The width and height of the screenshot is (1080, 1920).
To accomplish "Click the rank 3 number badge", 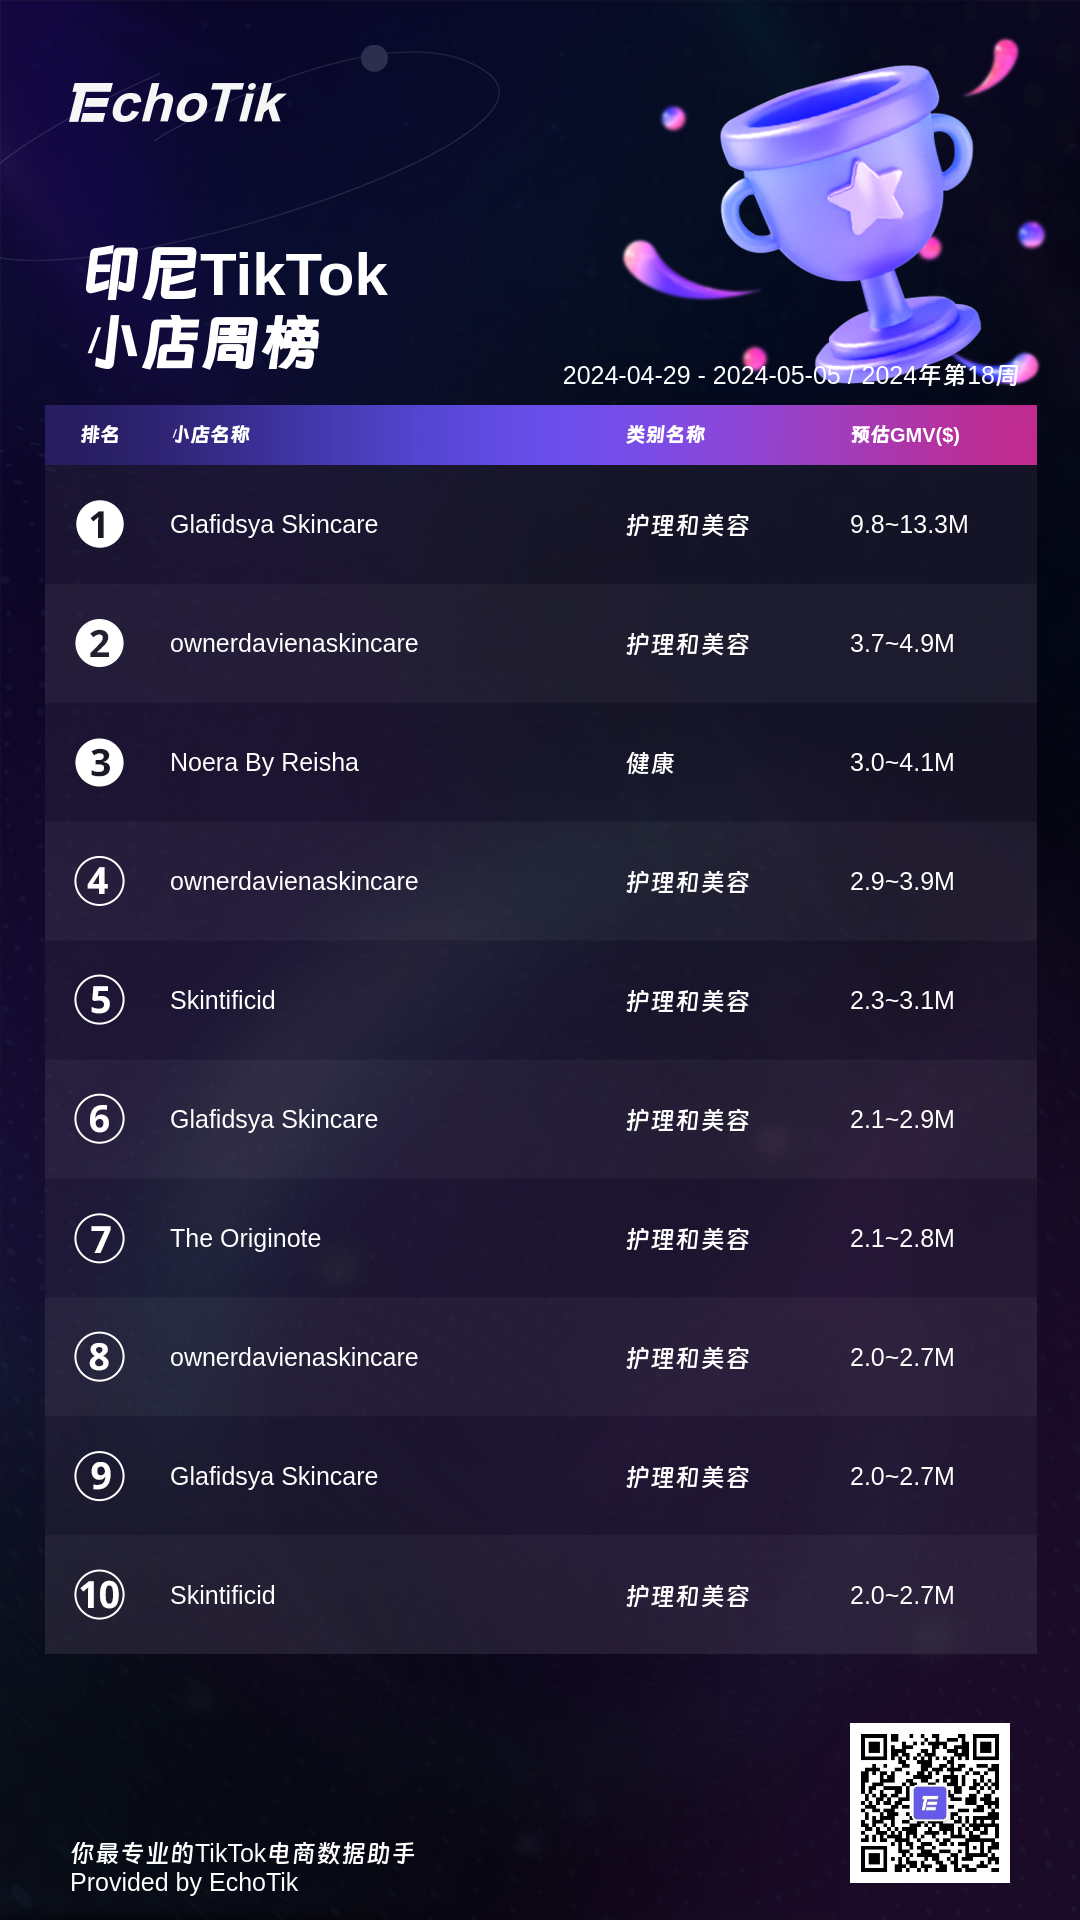I will coord(100,763).
